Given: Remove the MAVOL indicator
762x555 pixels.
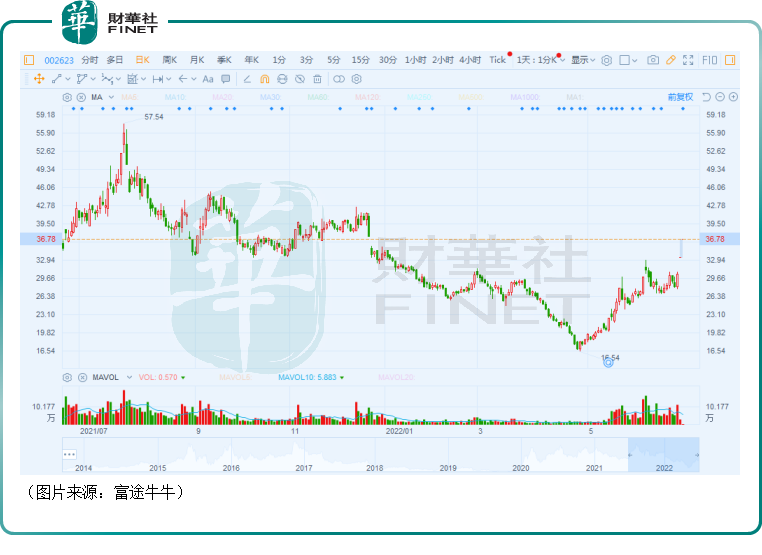Looking at the screenshot, I should pyautogui.click(x=83, y=378).
